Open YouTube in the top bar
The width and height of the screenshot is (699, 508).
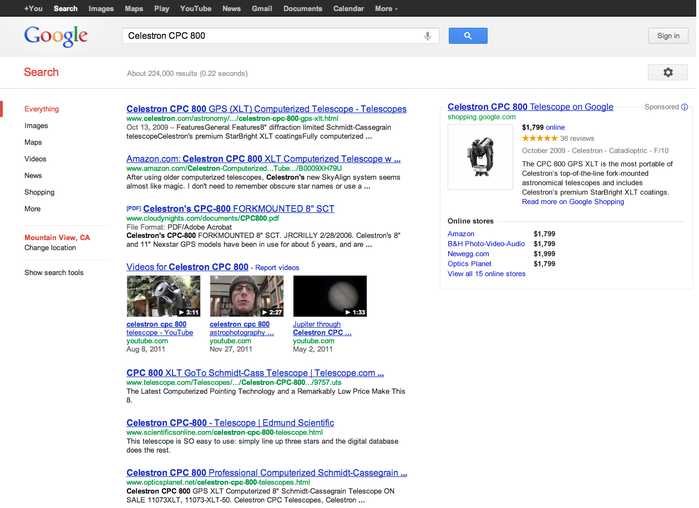coord(196,8)
